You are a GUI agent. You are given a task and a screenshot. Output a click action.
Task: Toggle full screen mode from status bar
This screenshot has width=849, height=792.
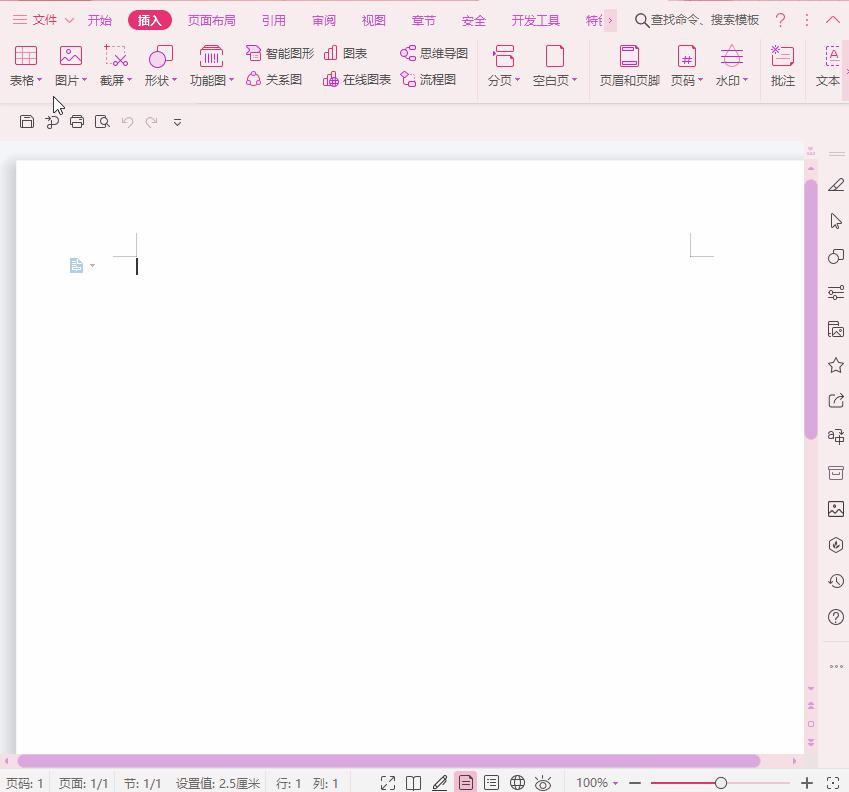pos(387,783)
